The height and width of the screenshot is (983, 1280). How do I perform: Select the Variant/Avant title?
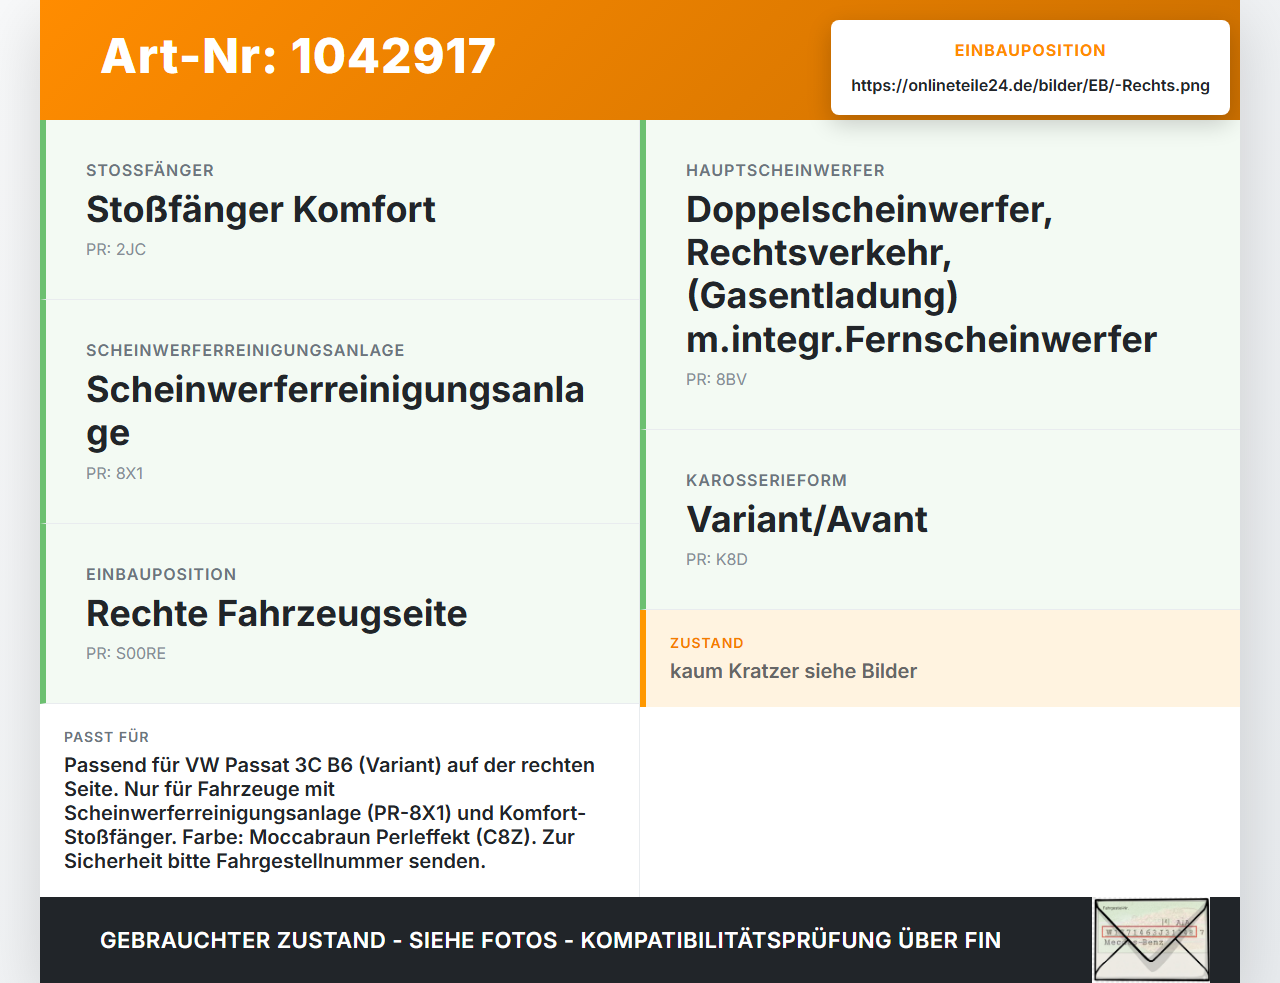(807, 520)
